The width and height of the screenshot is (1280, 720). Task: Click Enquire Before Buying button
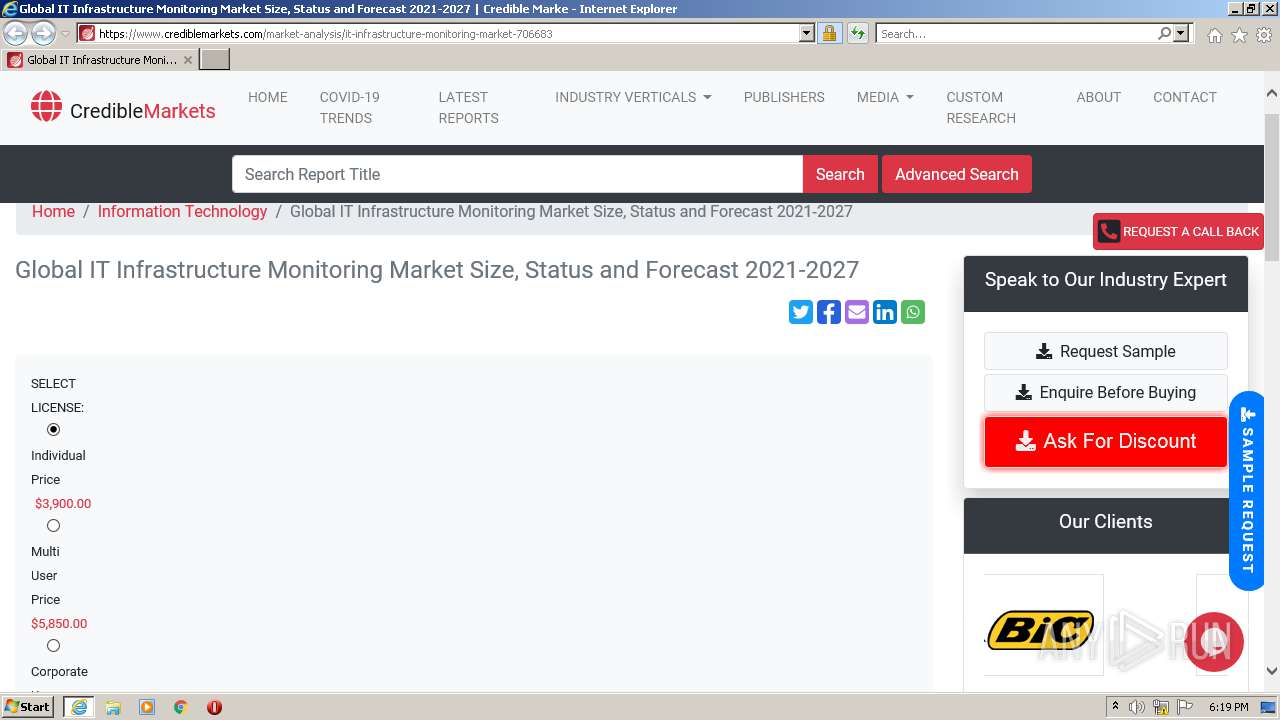point(1106,392)
